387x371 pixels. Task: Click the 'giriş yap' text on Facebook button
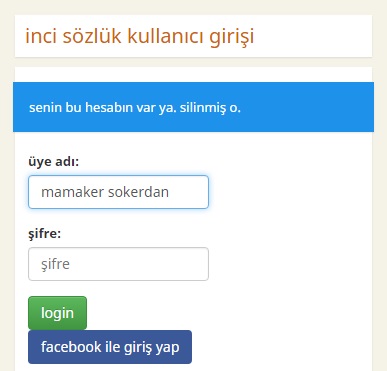click(152, 347)
